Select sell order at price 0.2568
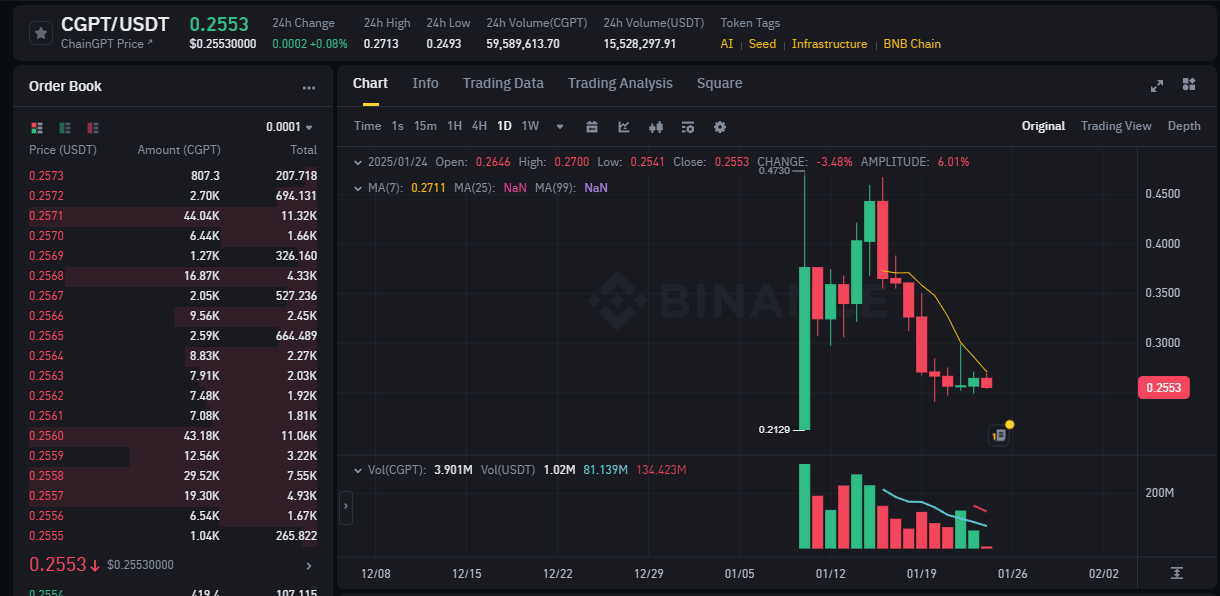This screenshot has height=596, width=1220. point(173,276)
